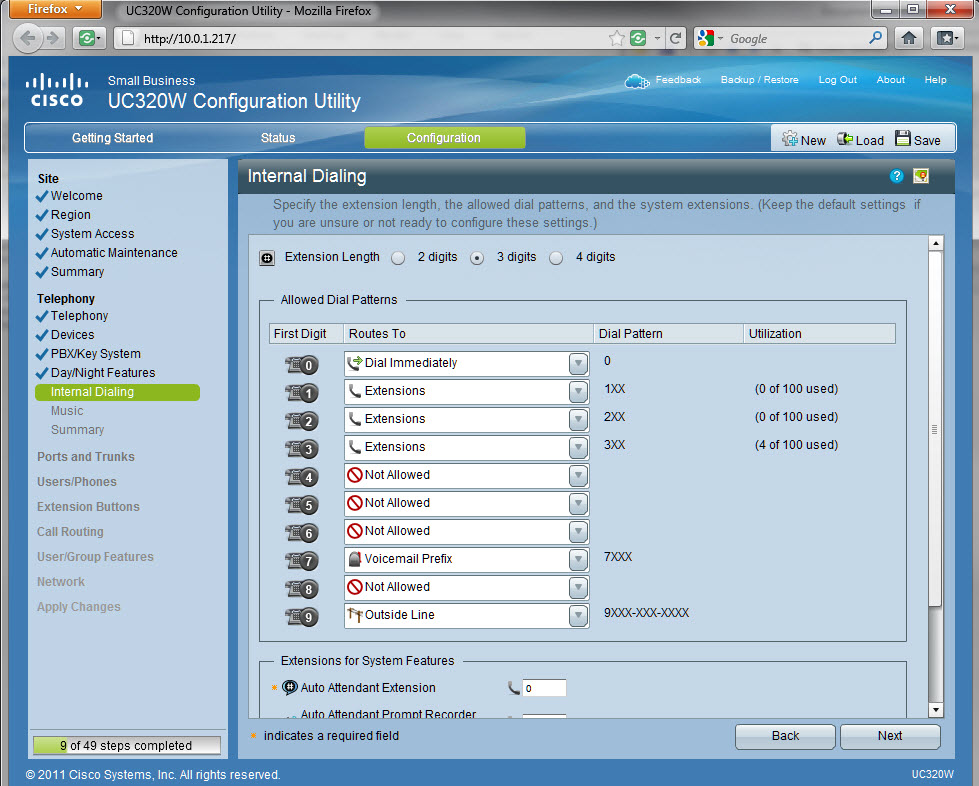Expand Voicemail Prefix dropdown for digit 7
979x786 pixels.
pyautogui.click(x=578, y=560)
